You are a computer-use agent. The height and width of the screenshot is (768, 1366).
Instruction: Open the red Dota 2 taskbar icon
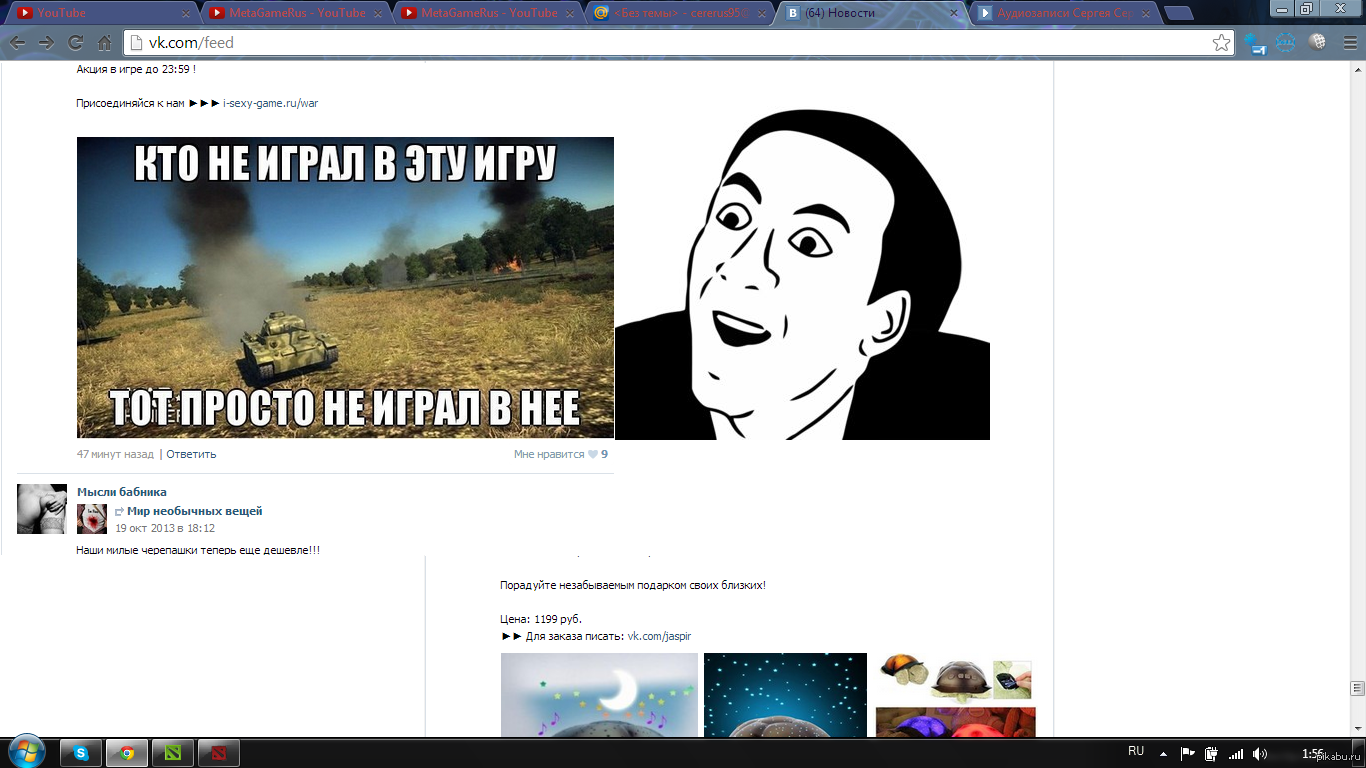219,753
